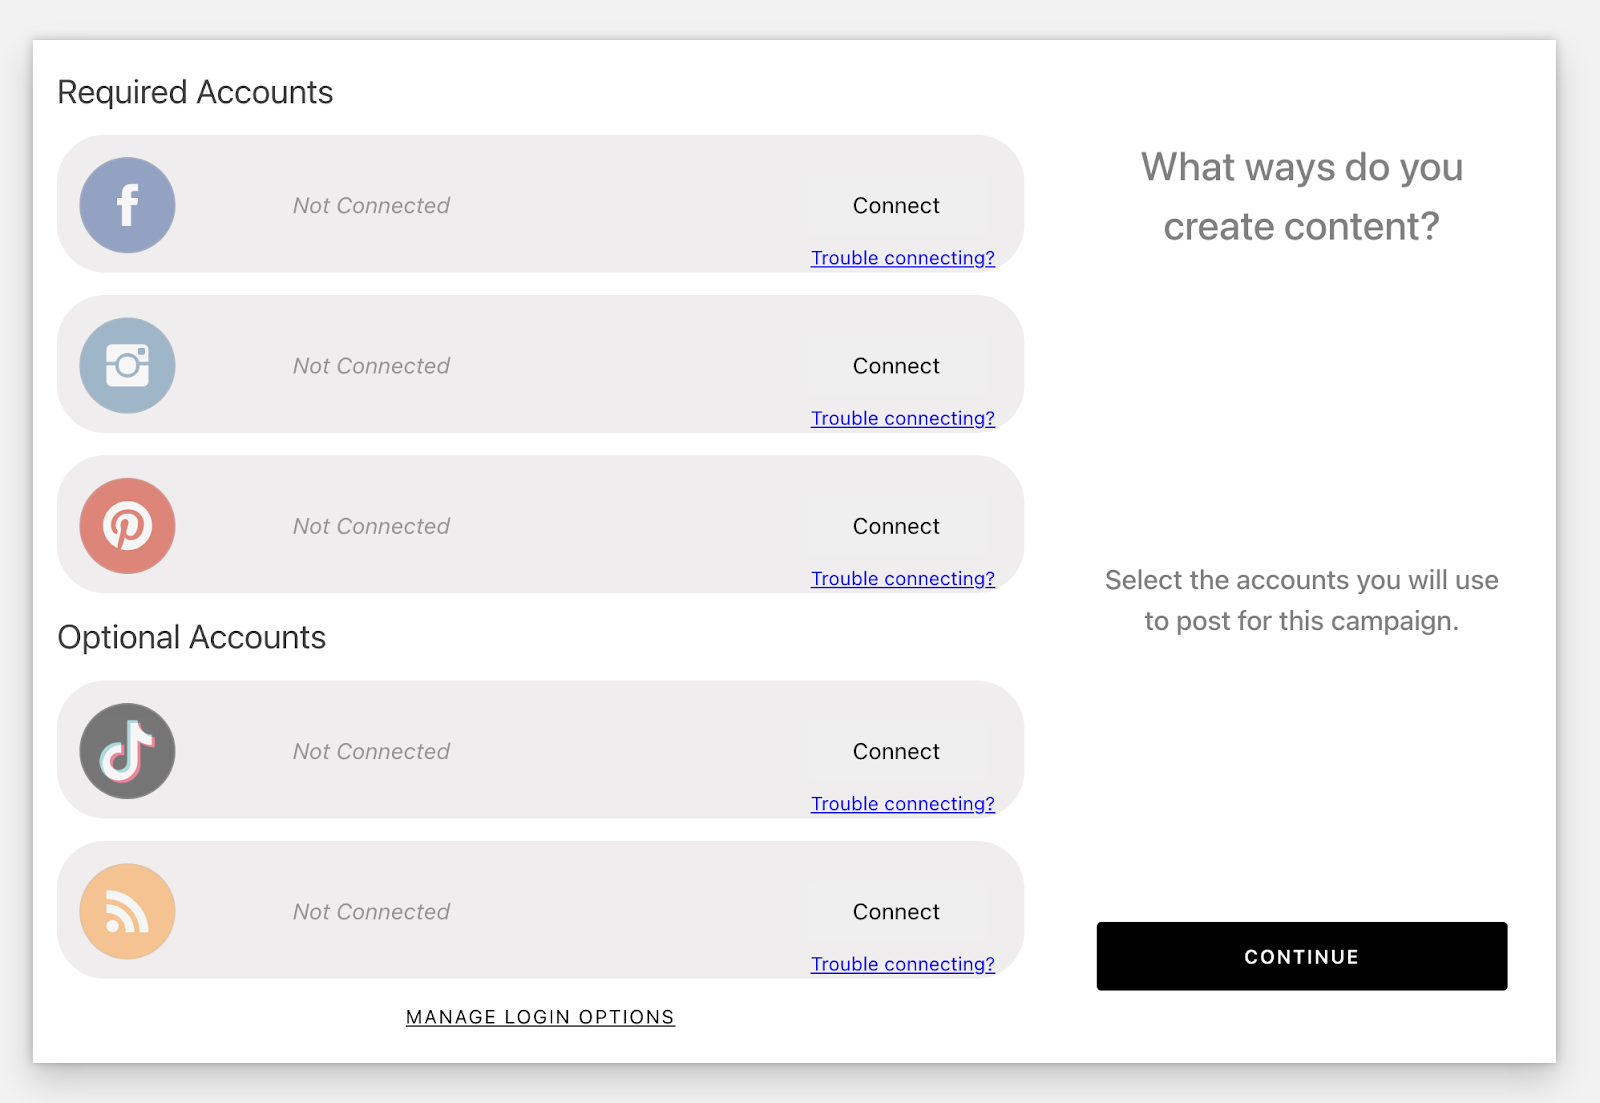Click the Facebook account icon
The image size is (1600, 1103).
(127, 205)
